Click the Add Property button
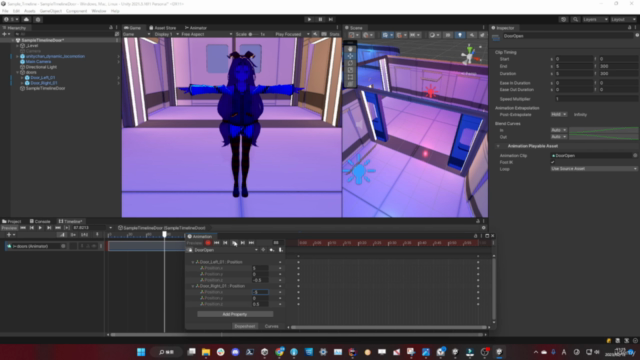 tap(235, 314)
